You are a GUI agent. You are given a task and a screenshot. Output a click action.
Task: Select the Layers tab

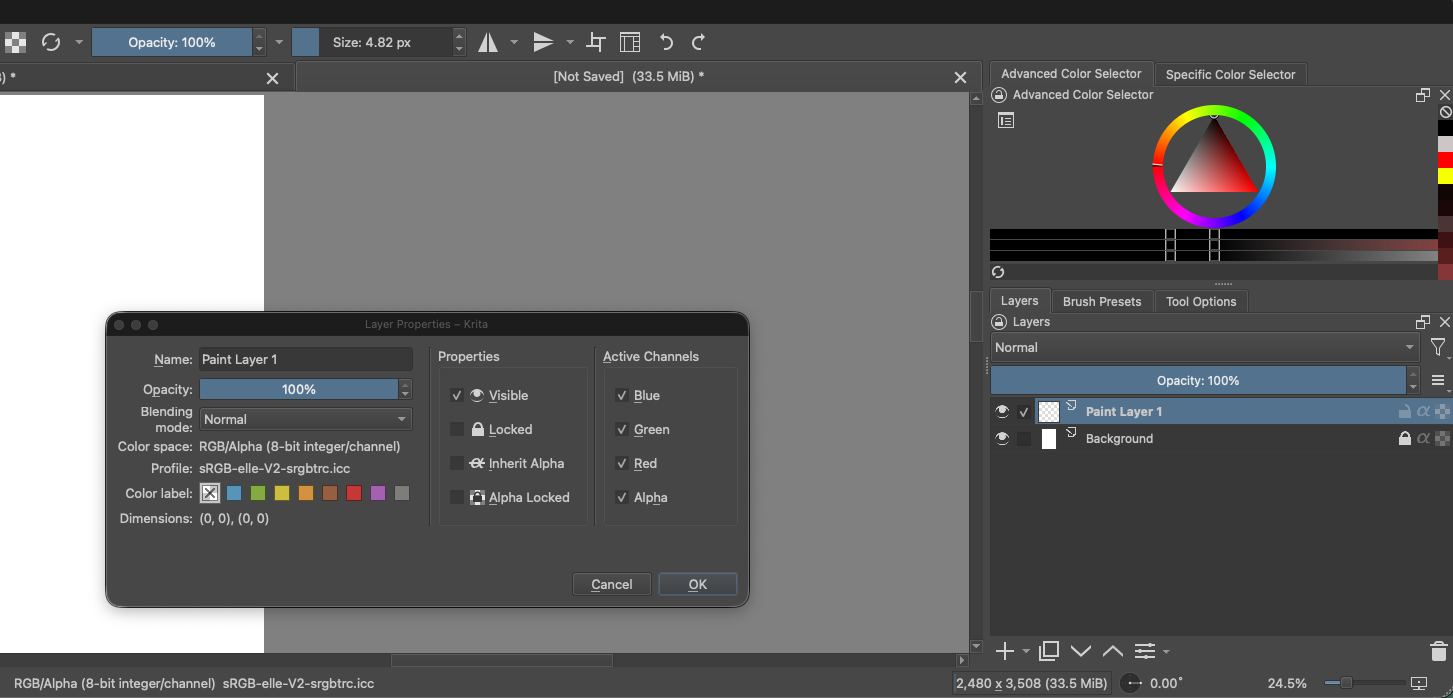click(x=1020, y=301)
